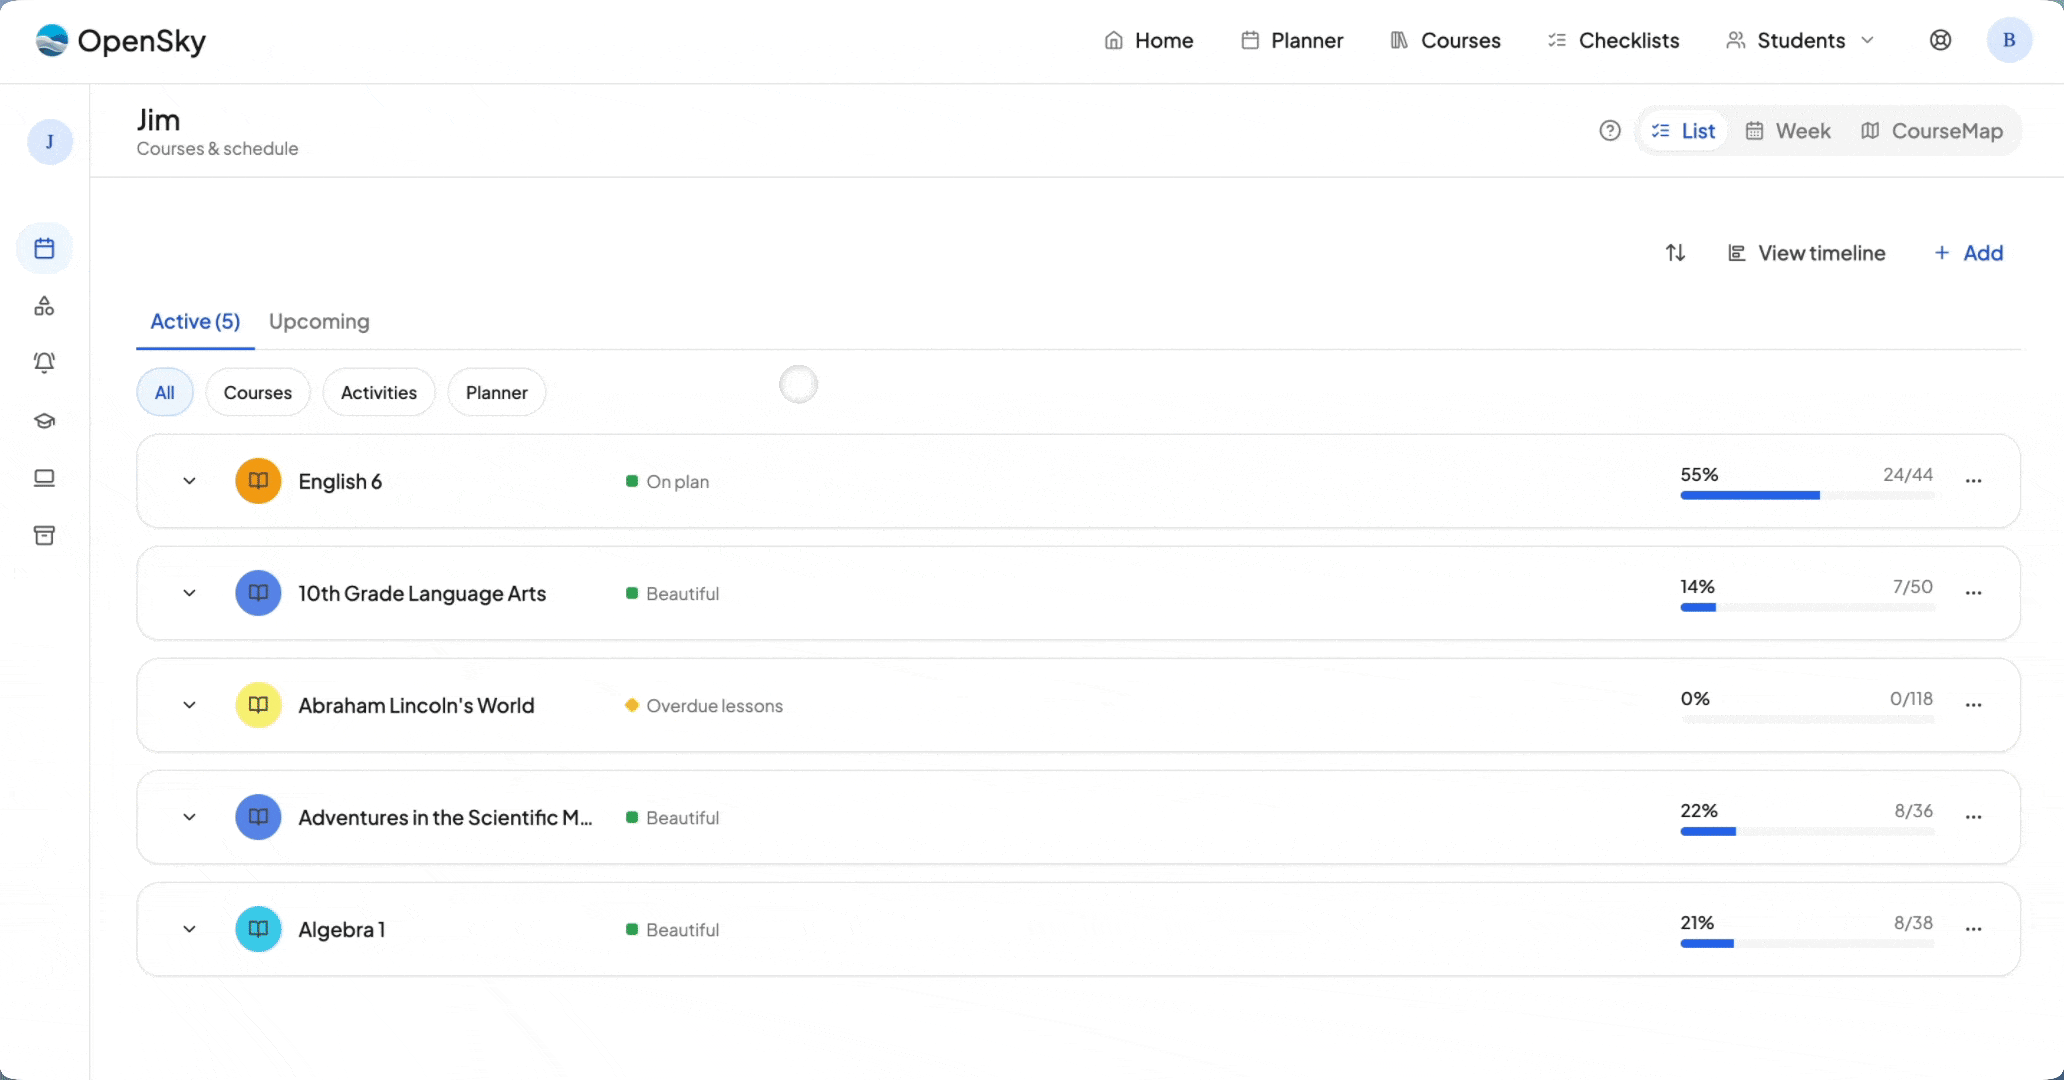Select the calendar schedule sidebar icon
The height and width of the screenshot is (1080, 2064).
[44, 248]
